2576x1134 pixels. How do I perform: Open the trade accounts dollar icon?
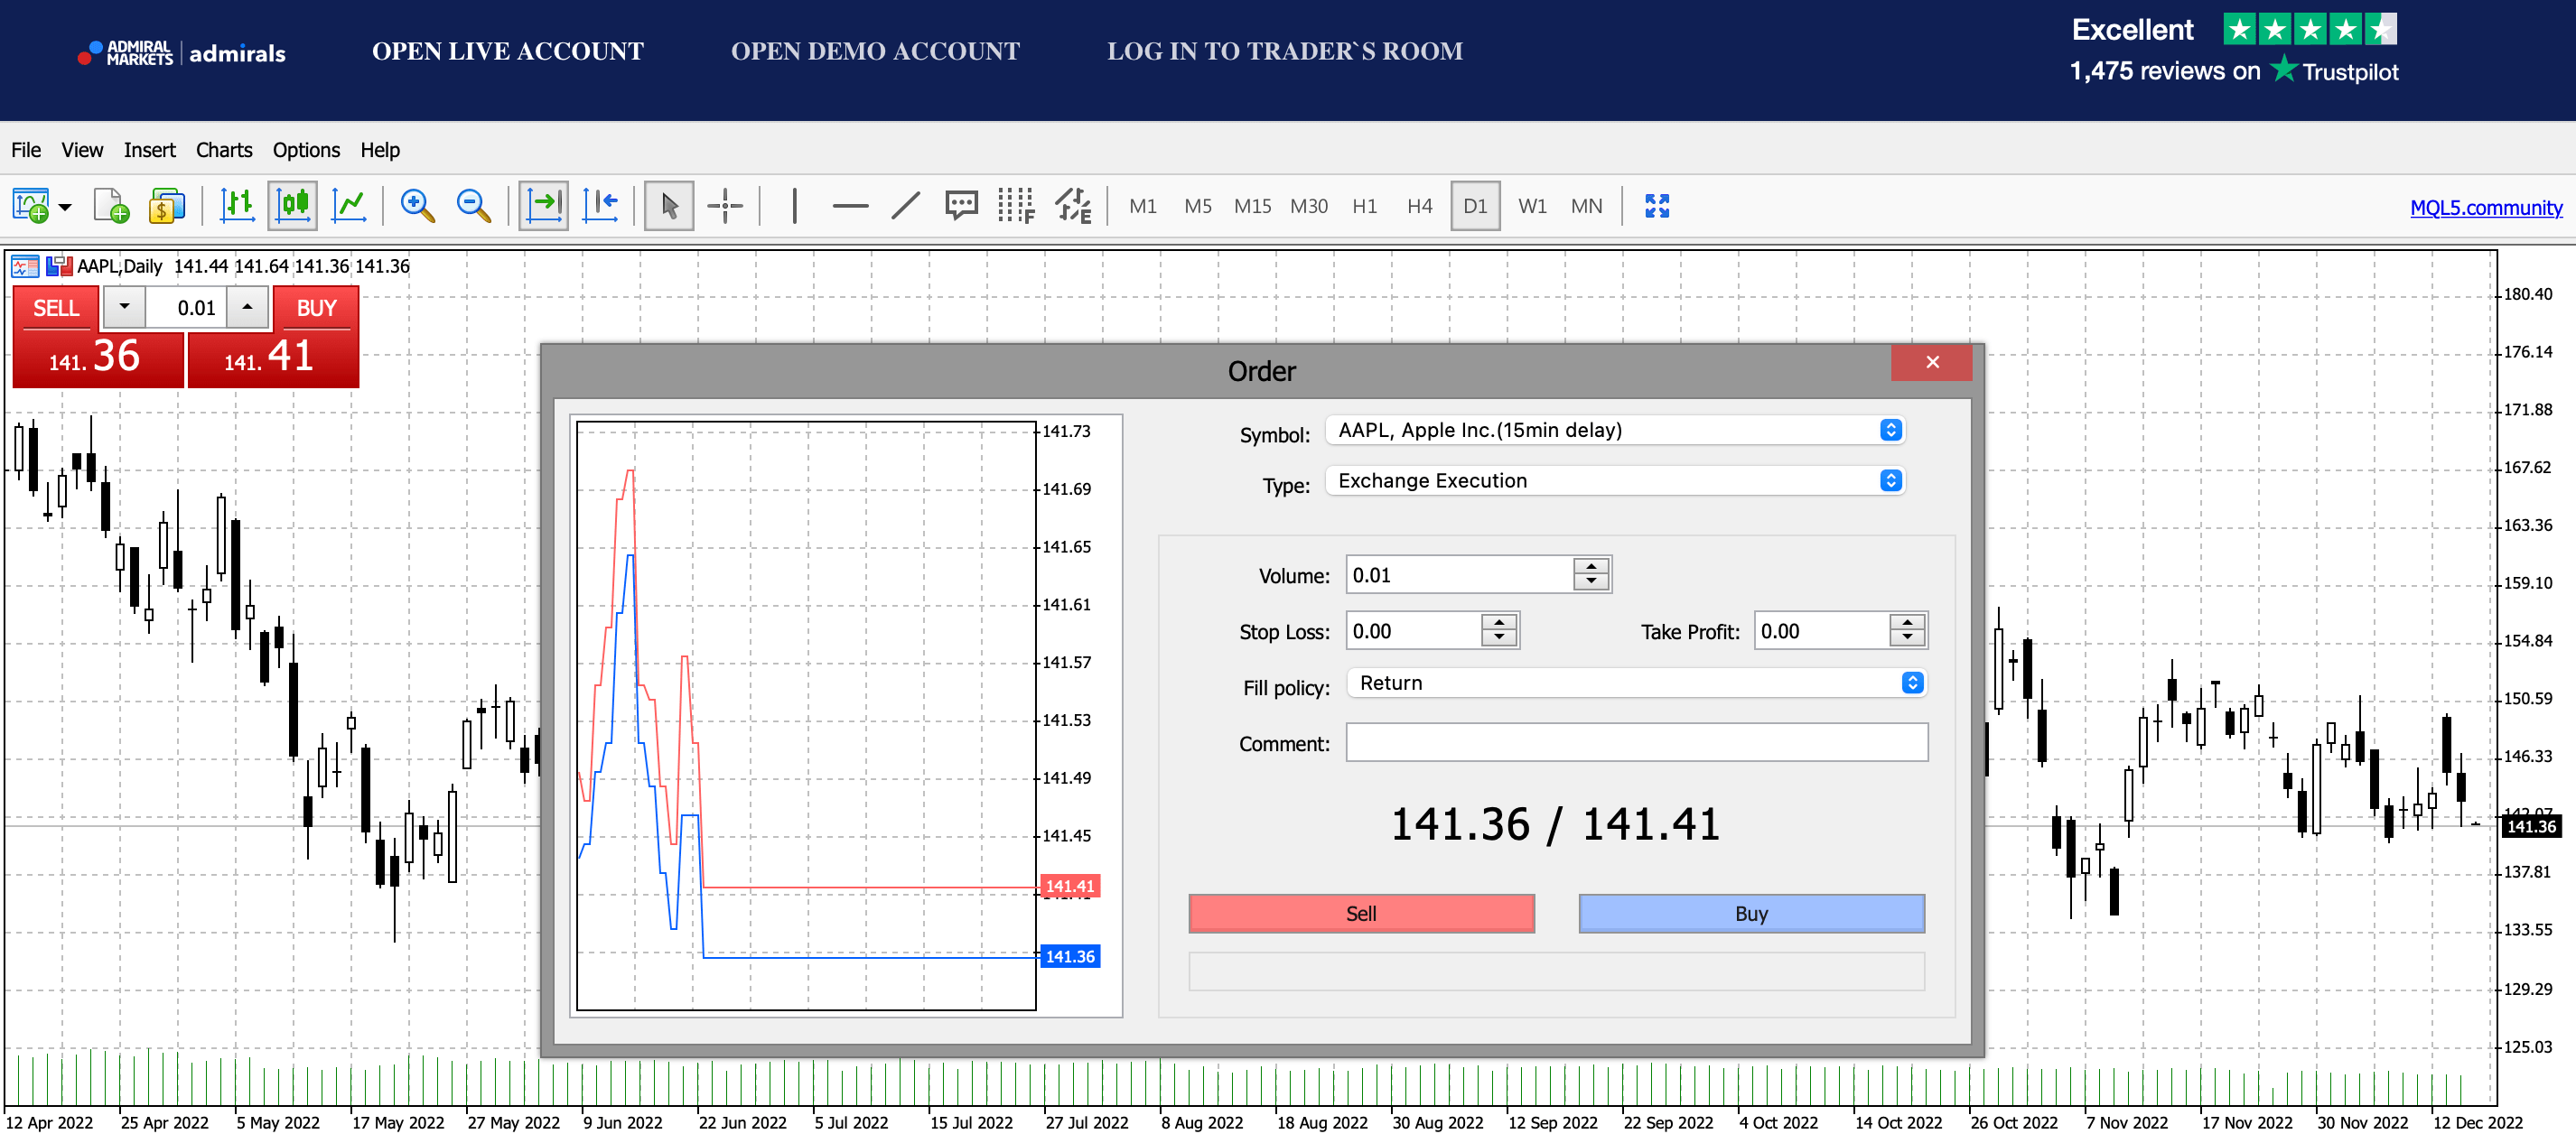(x=167, y=206)
